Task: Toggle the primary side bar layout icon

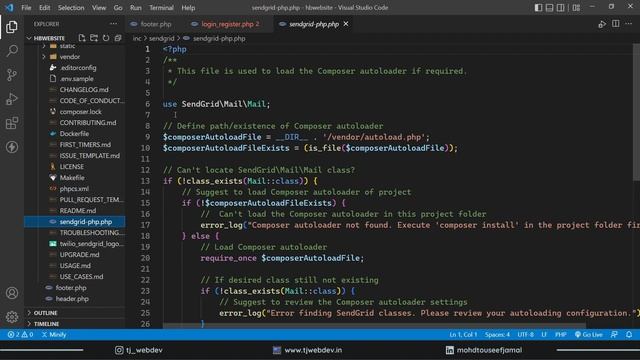Action: tap(538, 8)
